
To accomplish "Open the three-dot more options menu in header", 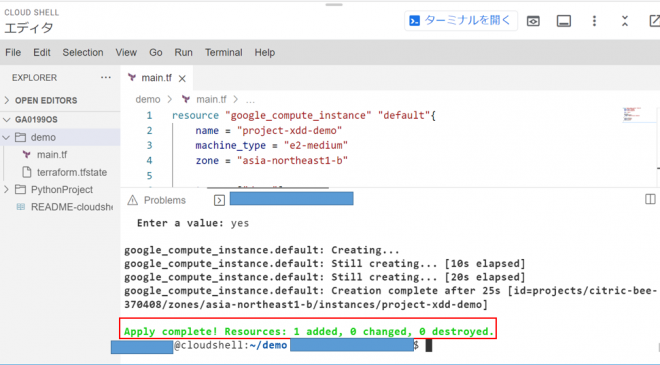I will (x=594, y=21).
